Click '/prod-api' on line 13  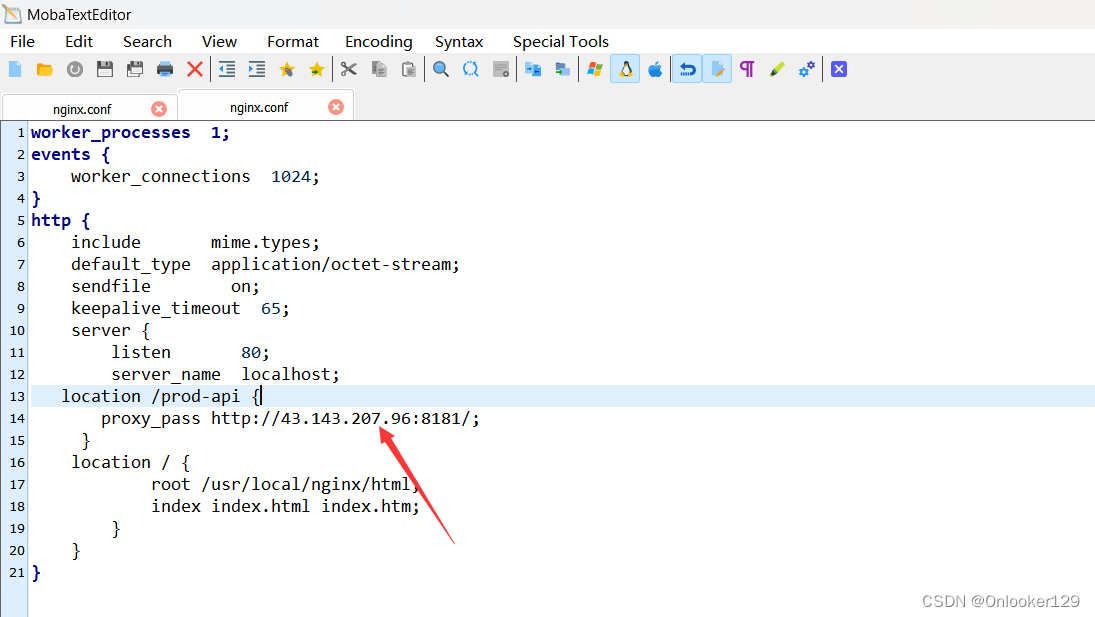[196, 396]
